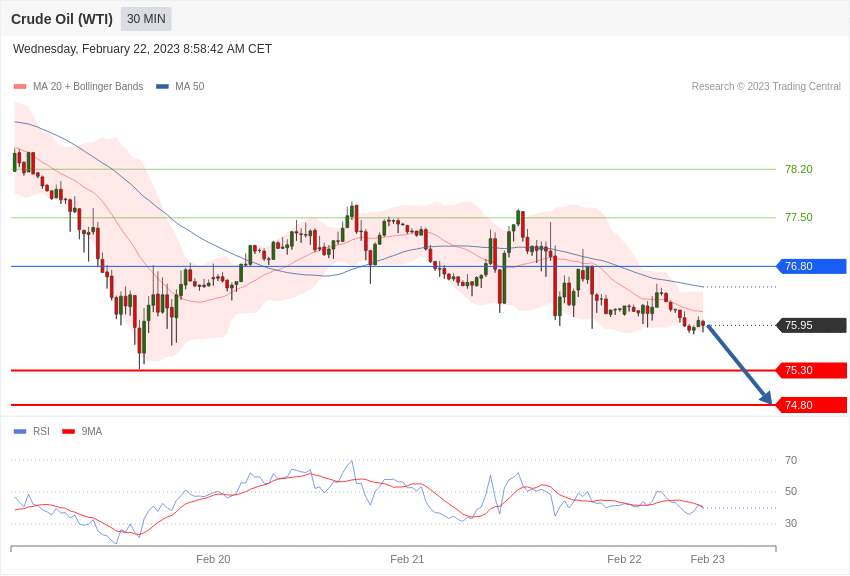This screenshot has height=576, width=850.
Task: Click the 75.30 resistance level label
Action: (800, 370)
